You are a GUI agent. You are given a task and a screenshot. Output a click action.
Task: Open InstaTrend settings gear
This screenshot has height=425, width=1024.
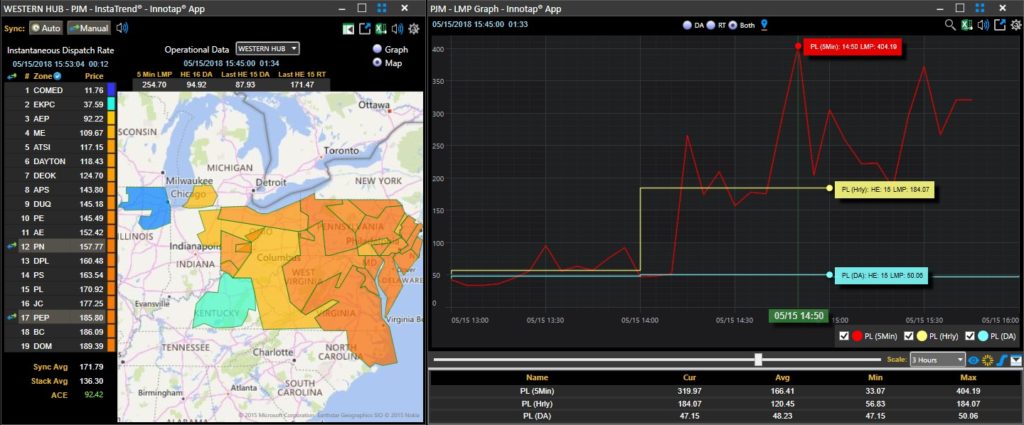[x=413, y=29]
